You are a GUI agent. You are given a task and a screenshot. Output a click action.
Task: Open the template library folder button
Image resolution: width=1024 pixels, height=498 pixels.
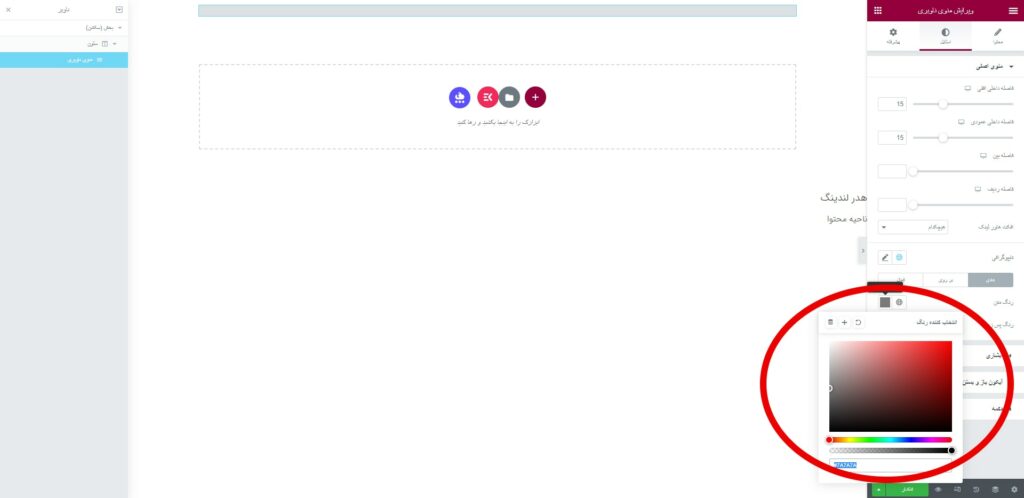pos(509,97)
